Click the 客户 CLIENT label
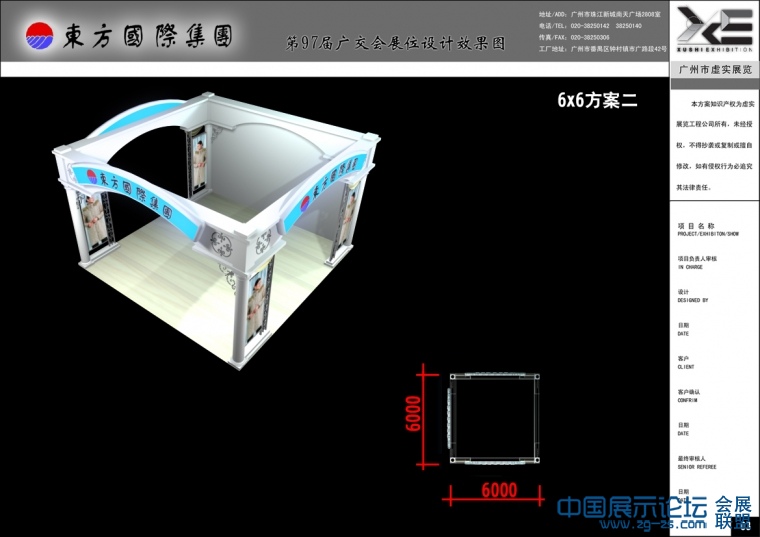The width and height of the screenshot is (760, 537). tap(685, 363)
